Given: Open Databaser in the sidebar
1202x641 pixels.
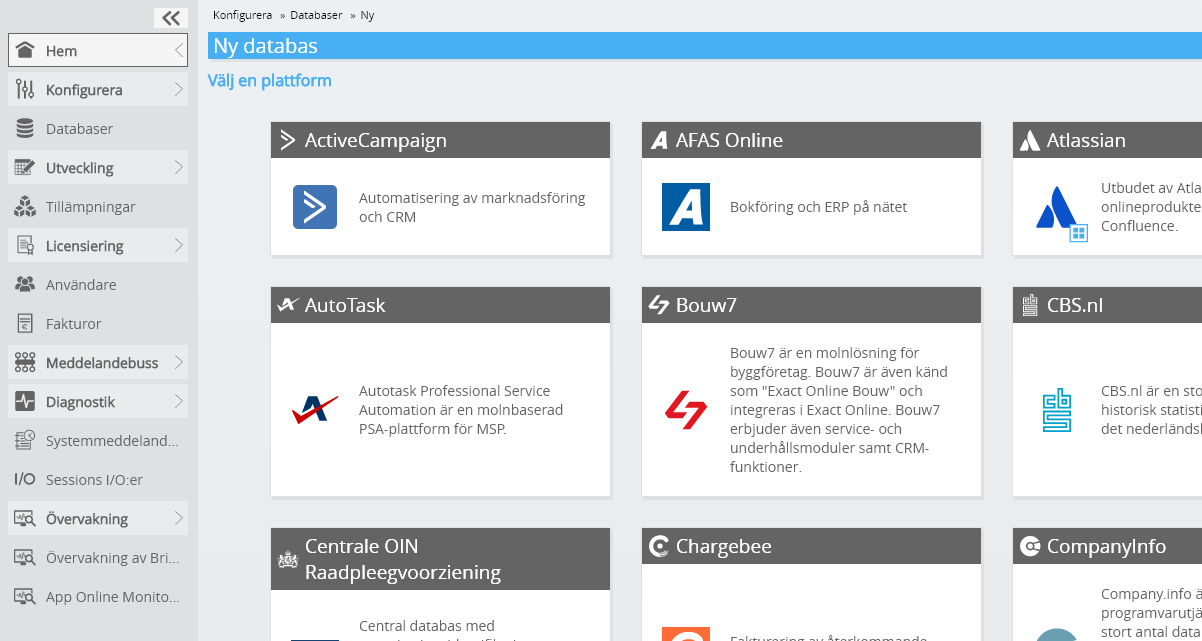Looking at the screenshot, I should 98,128.
